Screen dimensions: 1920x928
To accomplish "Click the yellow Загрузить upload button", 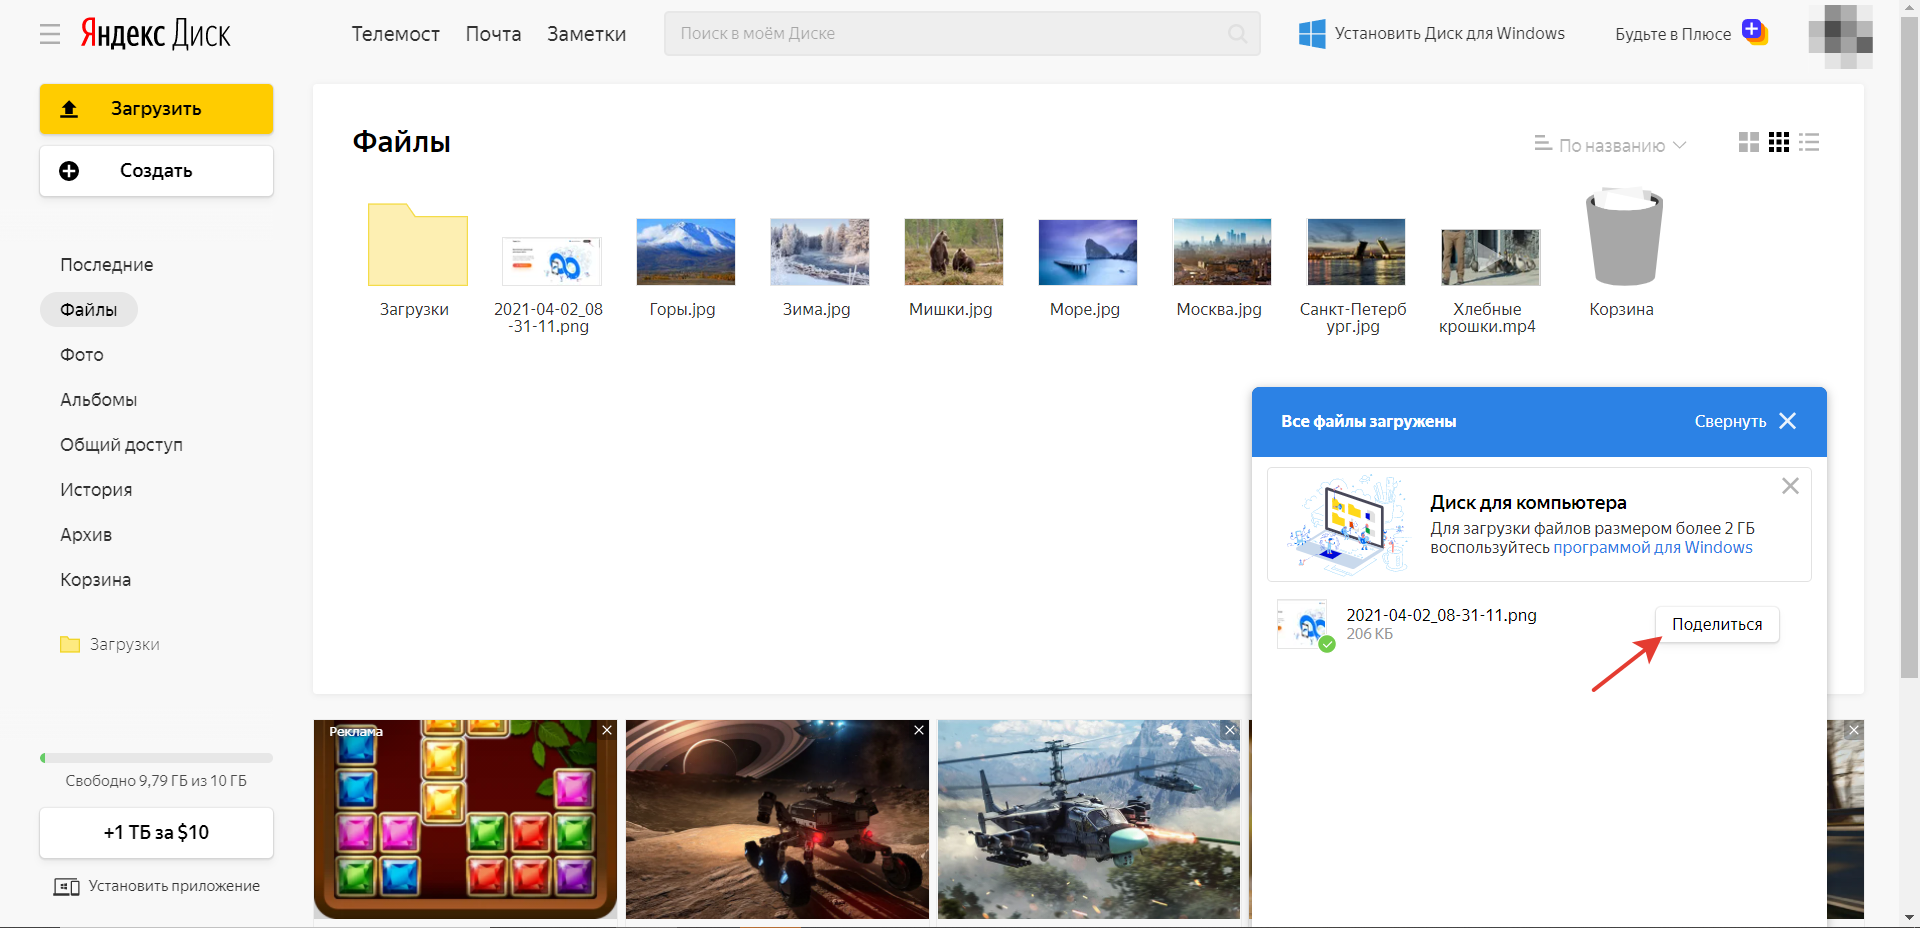I will 156,109.
